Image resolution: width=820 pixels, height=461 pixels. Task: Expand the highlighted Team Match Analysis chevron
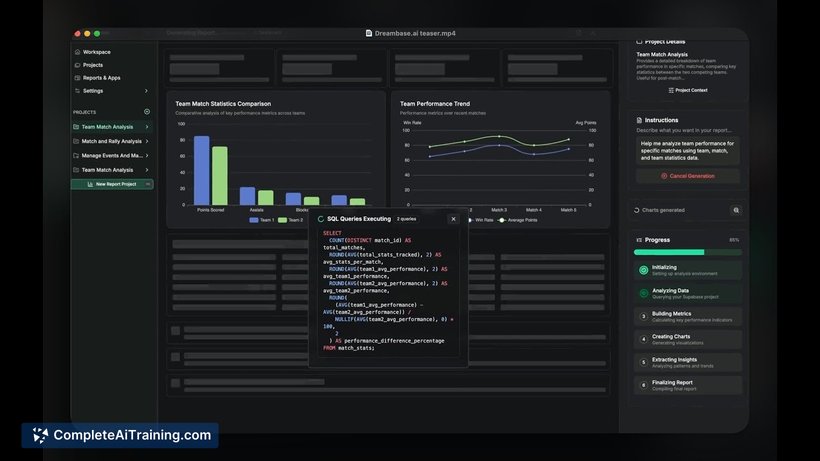147,127
